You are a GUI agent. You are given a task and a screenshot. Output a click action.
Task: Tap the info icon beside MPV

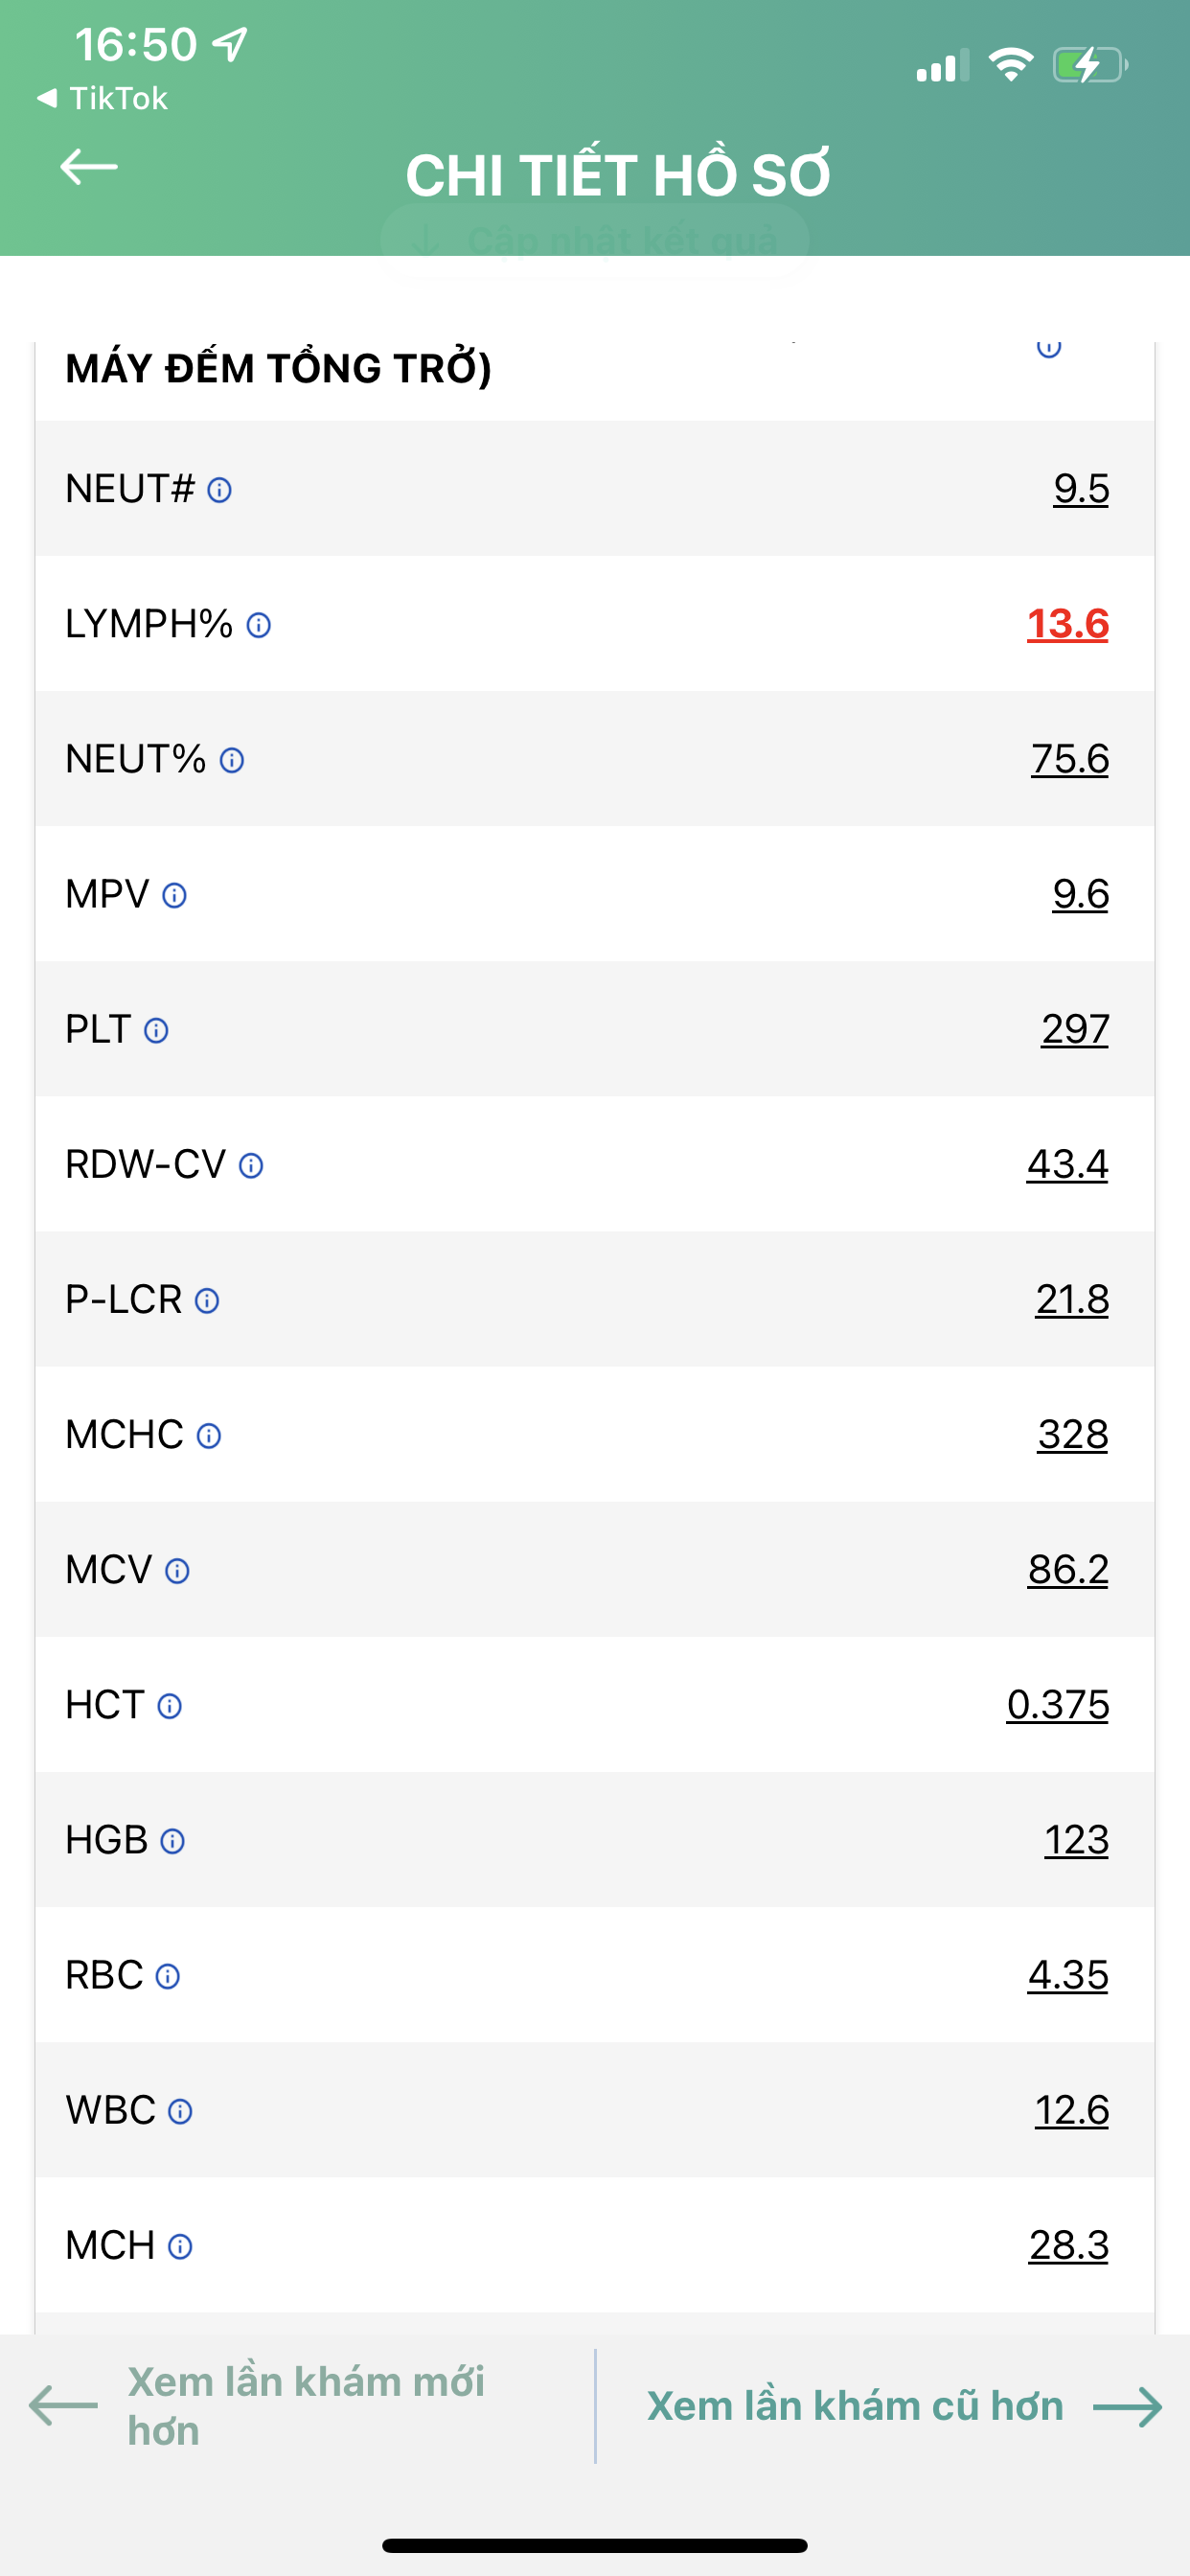pos(174,895)
